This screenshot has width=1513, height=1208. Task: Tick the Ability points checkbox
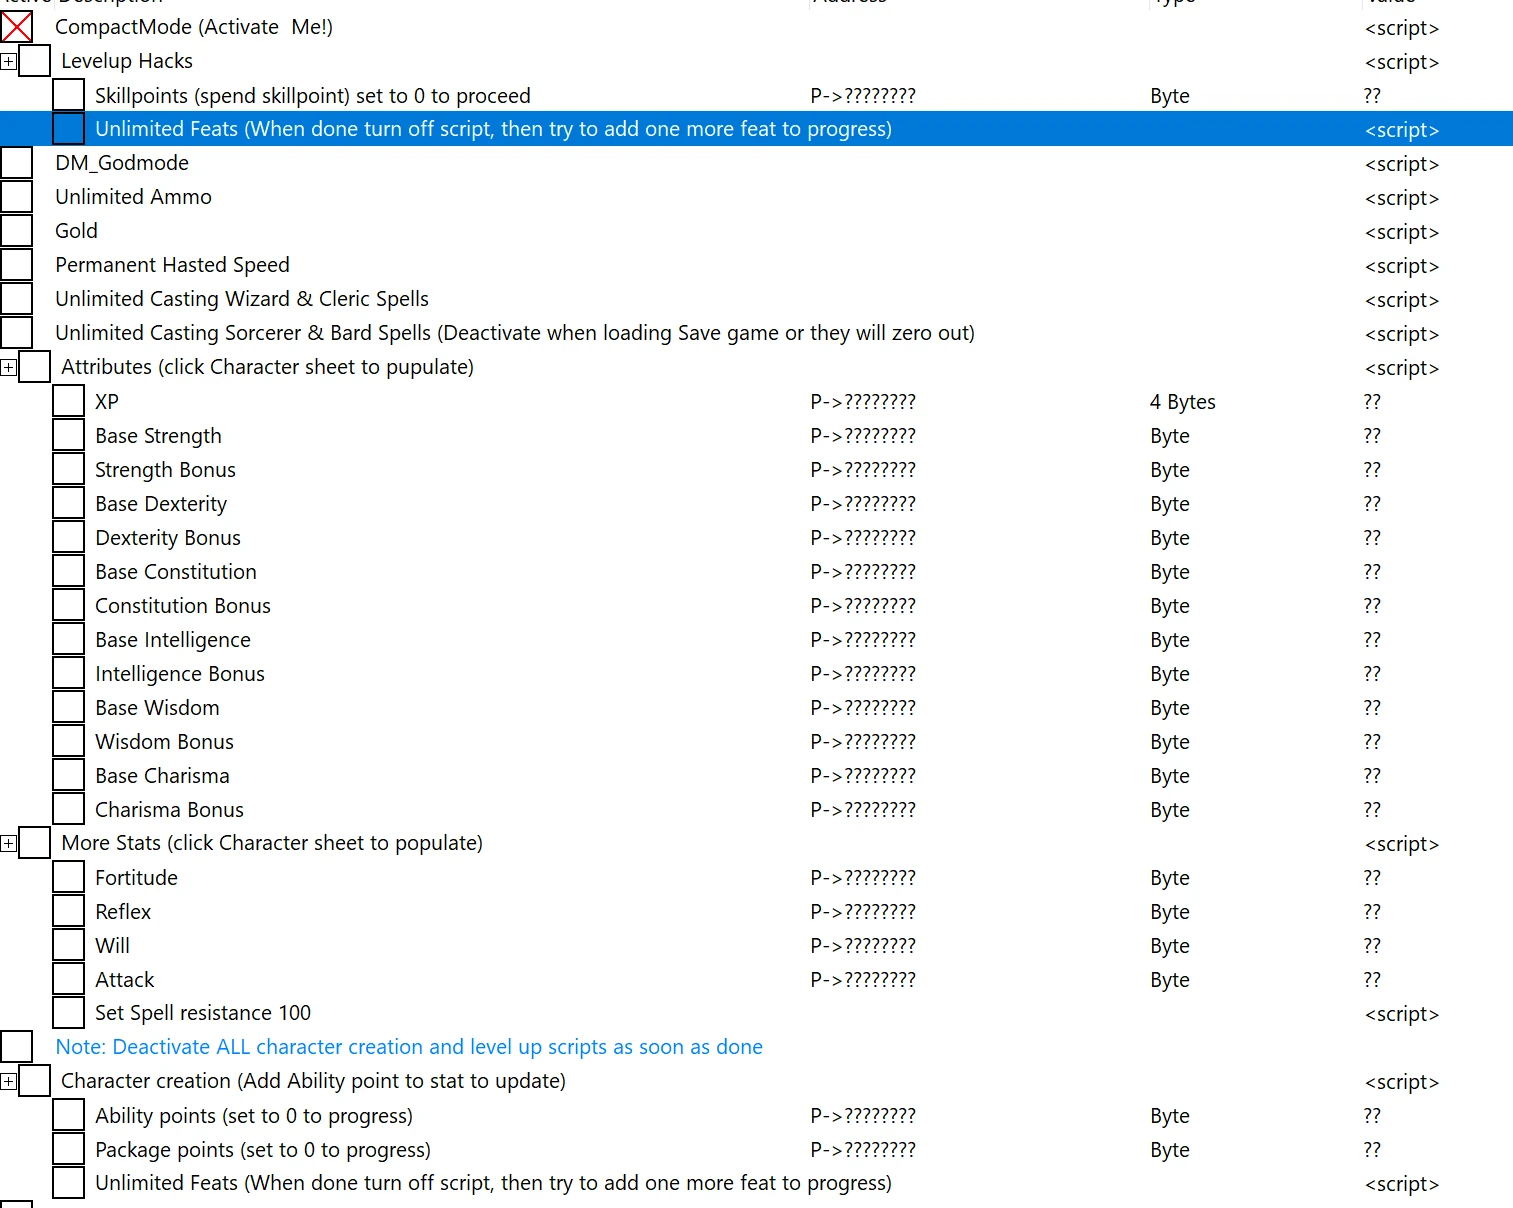(69, 1115)
